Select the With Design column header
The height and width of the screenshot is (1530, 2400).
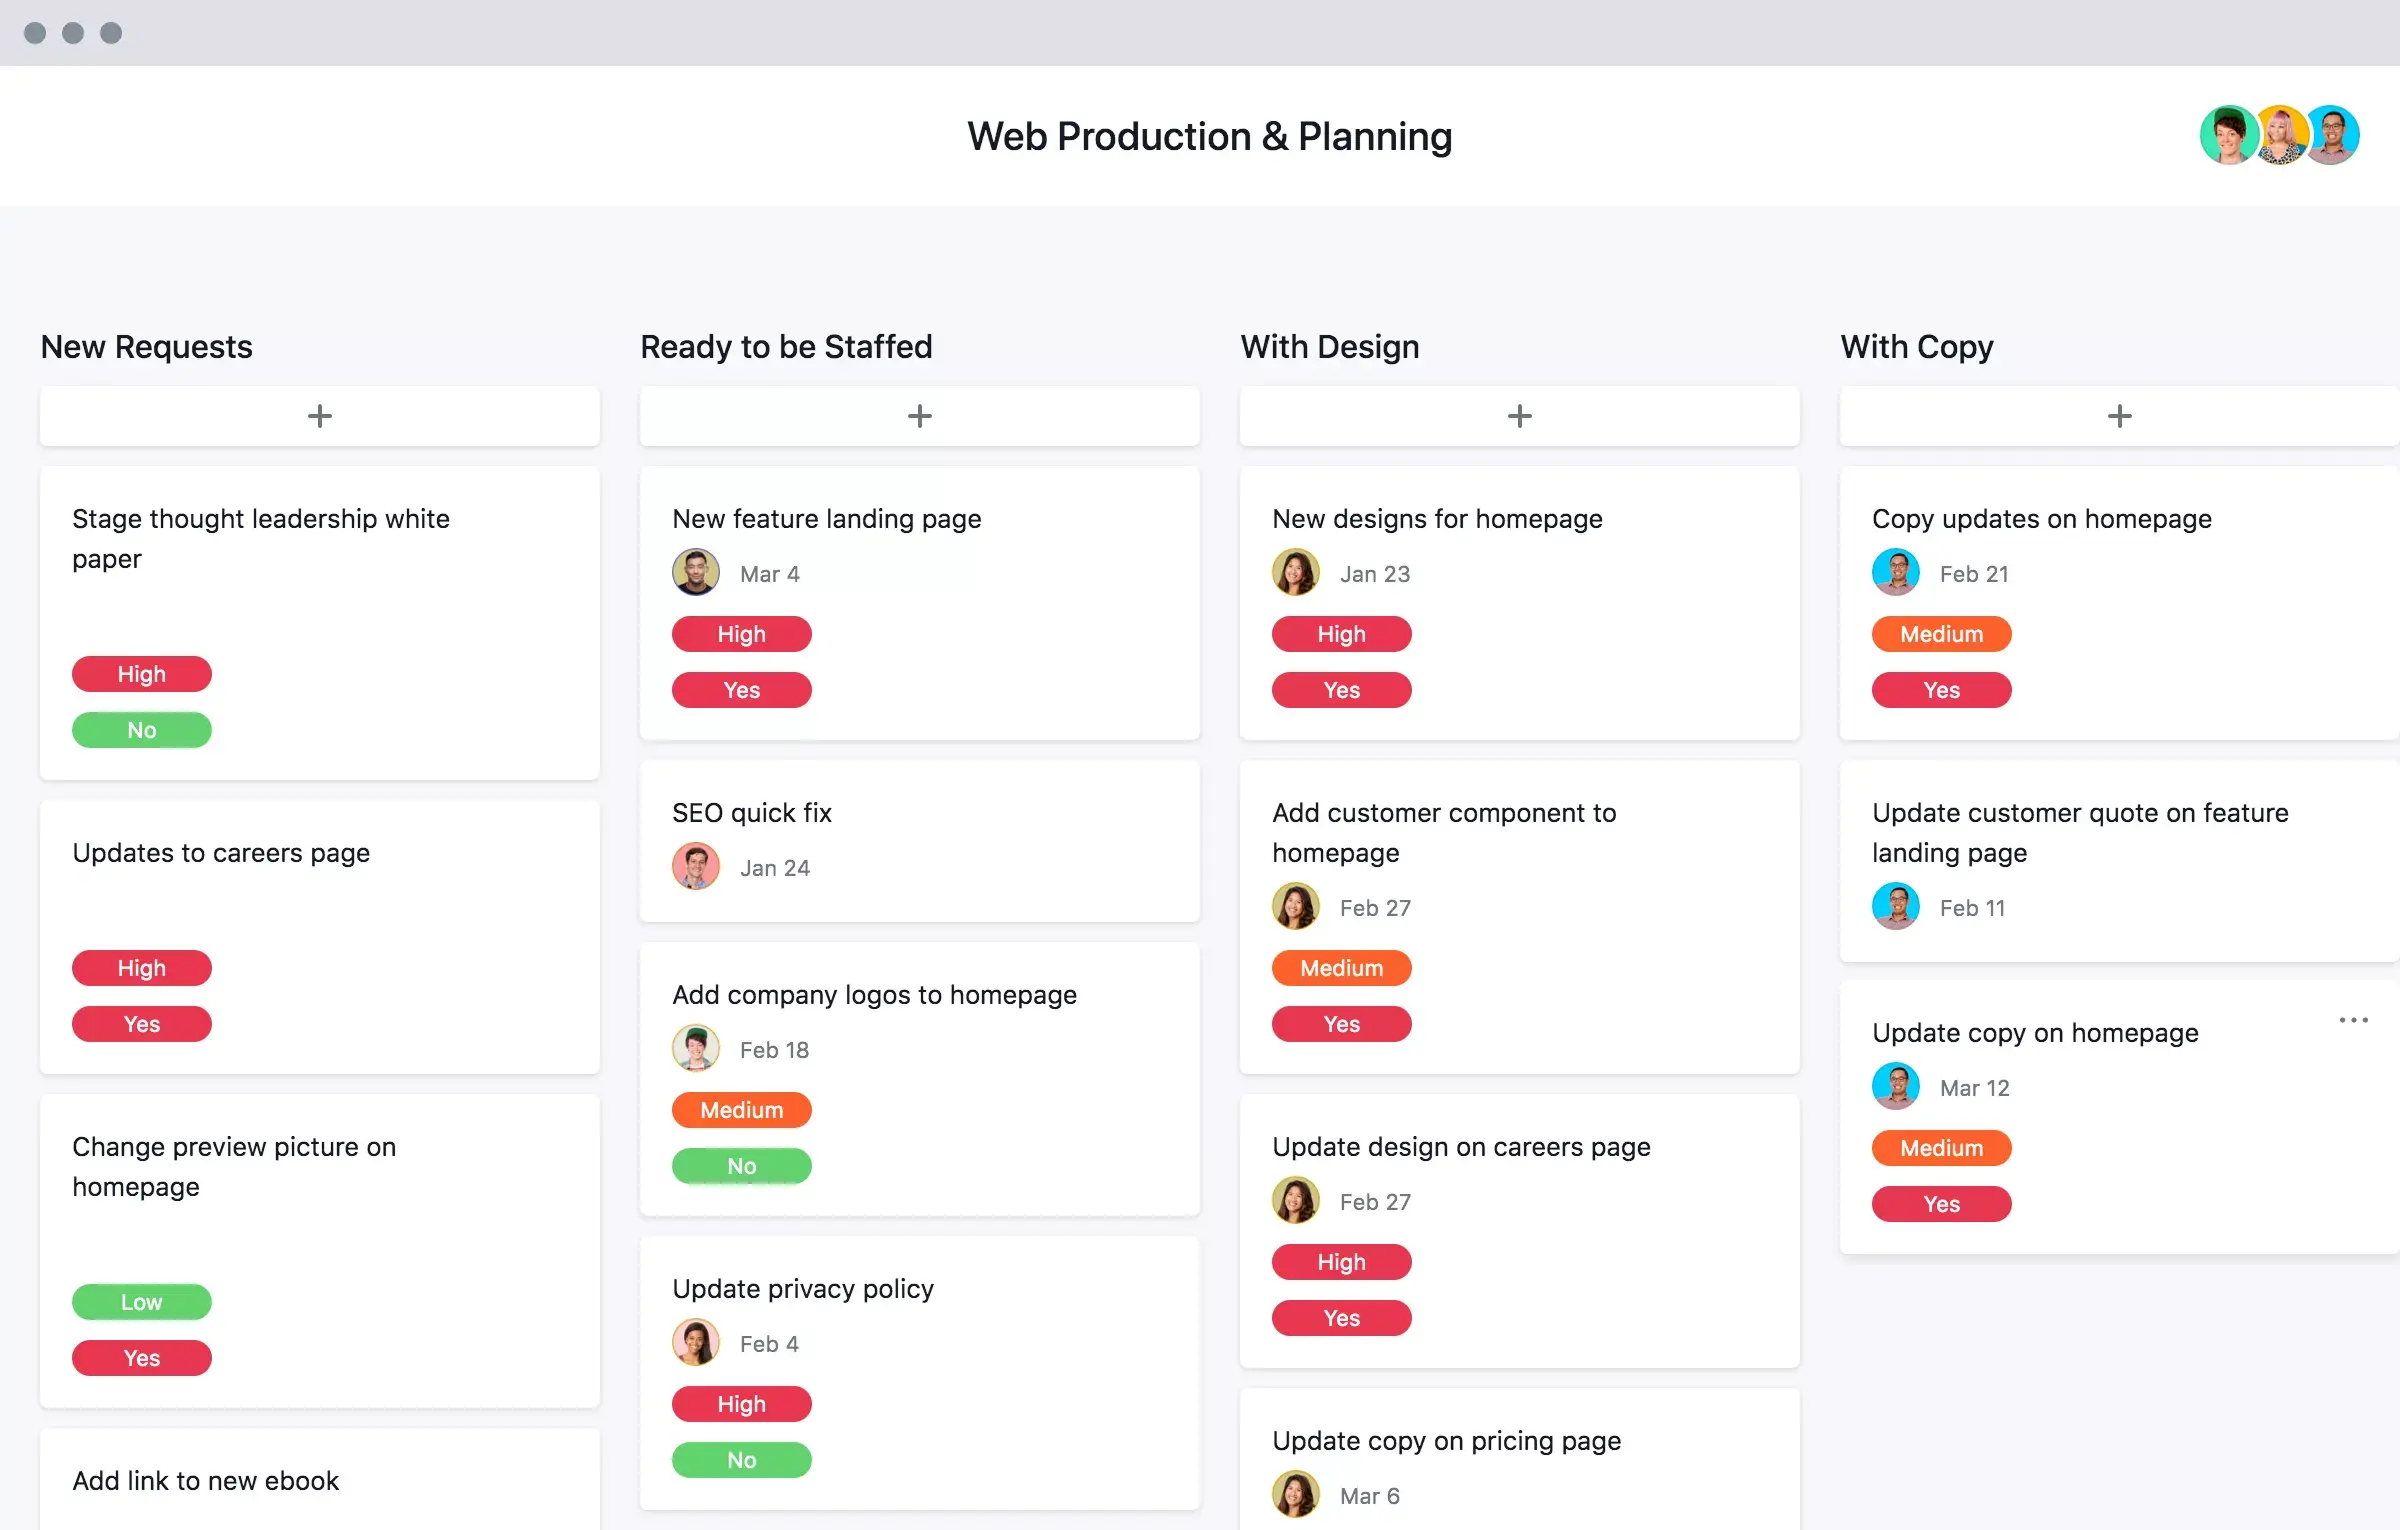tap(1331, 344)
